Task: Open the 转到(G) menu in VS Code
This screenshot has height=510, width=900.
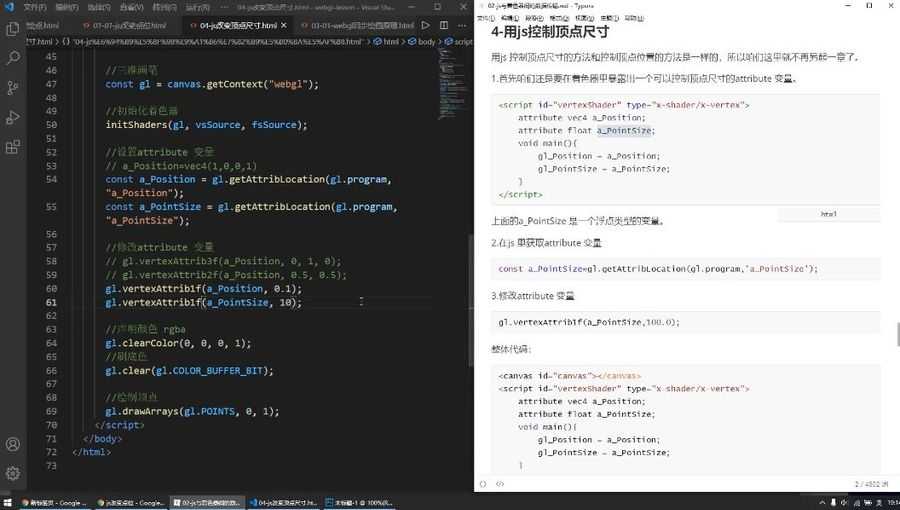Action: pyautogui.click(x=165, y=7)
